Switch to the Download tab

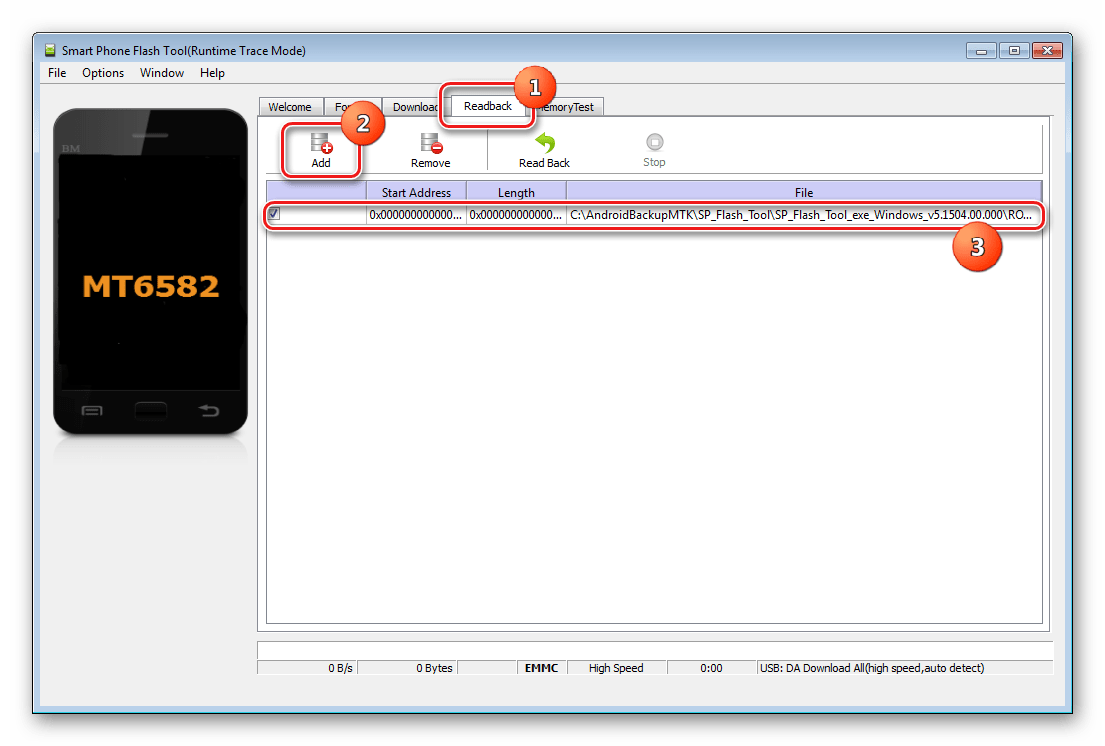point(414,106)
